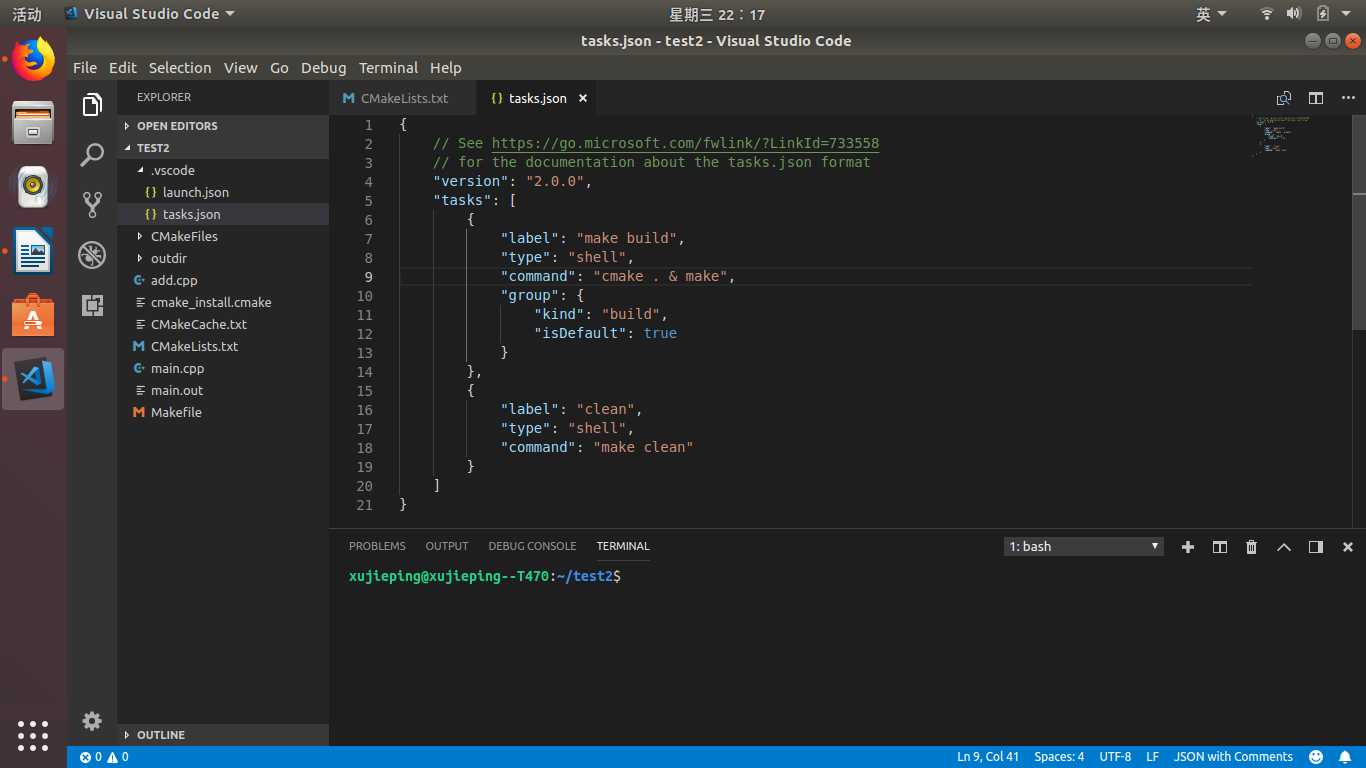Viewport: 1366px width, 768px height.
Task: Open the View menu
Action: click(240, 68)
